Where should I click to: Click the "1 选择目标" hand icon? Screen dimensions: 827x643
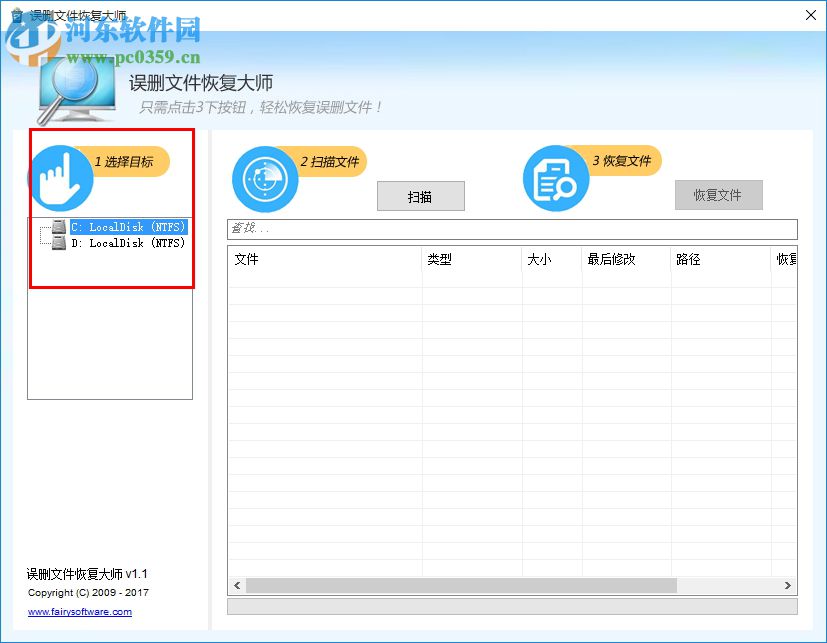pyautogui.click(x=60, y=178)
